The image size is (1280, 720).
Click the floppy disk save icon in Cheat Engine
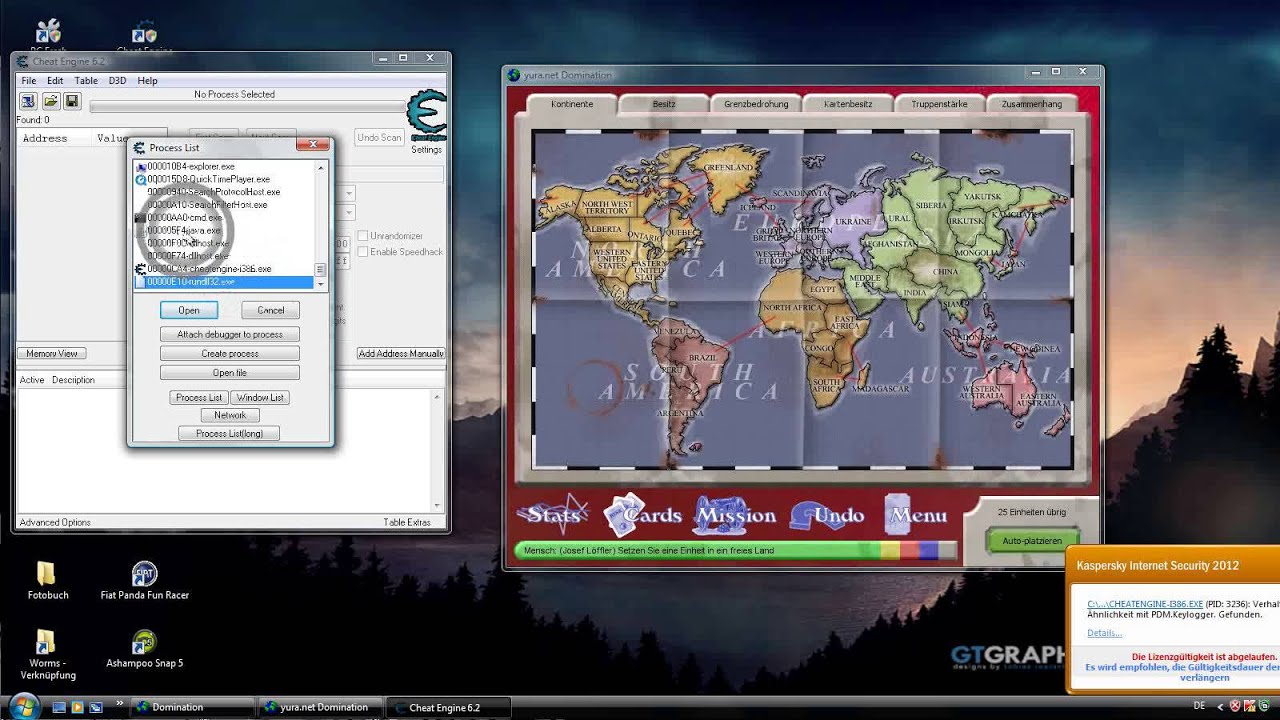pyautogui.click(x=72, y=101)
